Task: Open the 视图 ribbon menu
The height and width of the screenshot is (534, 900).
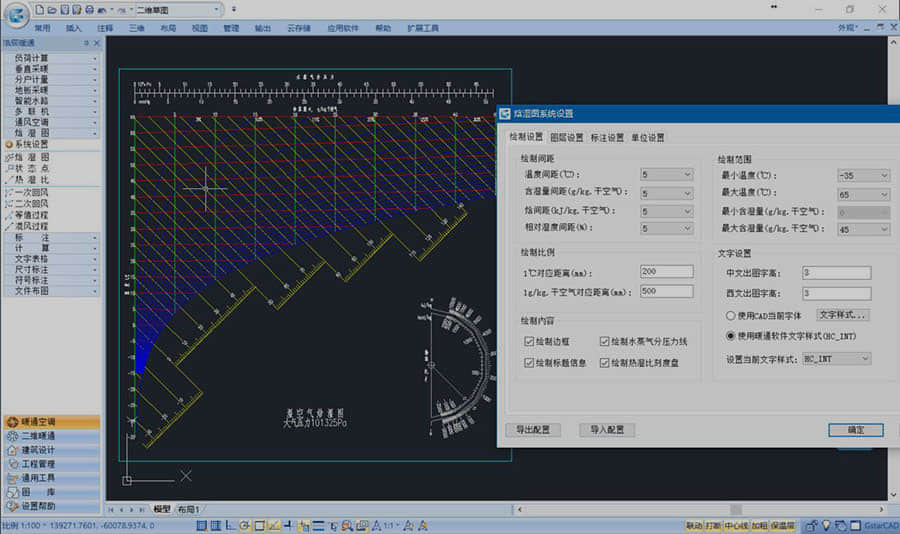Action: pyautogui.click(x=200, y=28)
